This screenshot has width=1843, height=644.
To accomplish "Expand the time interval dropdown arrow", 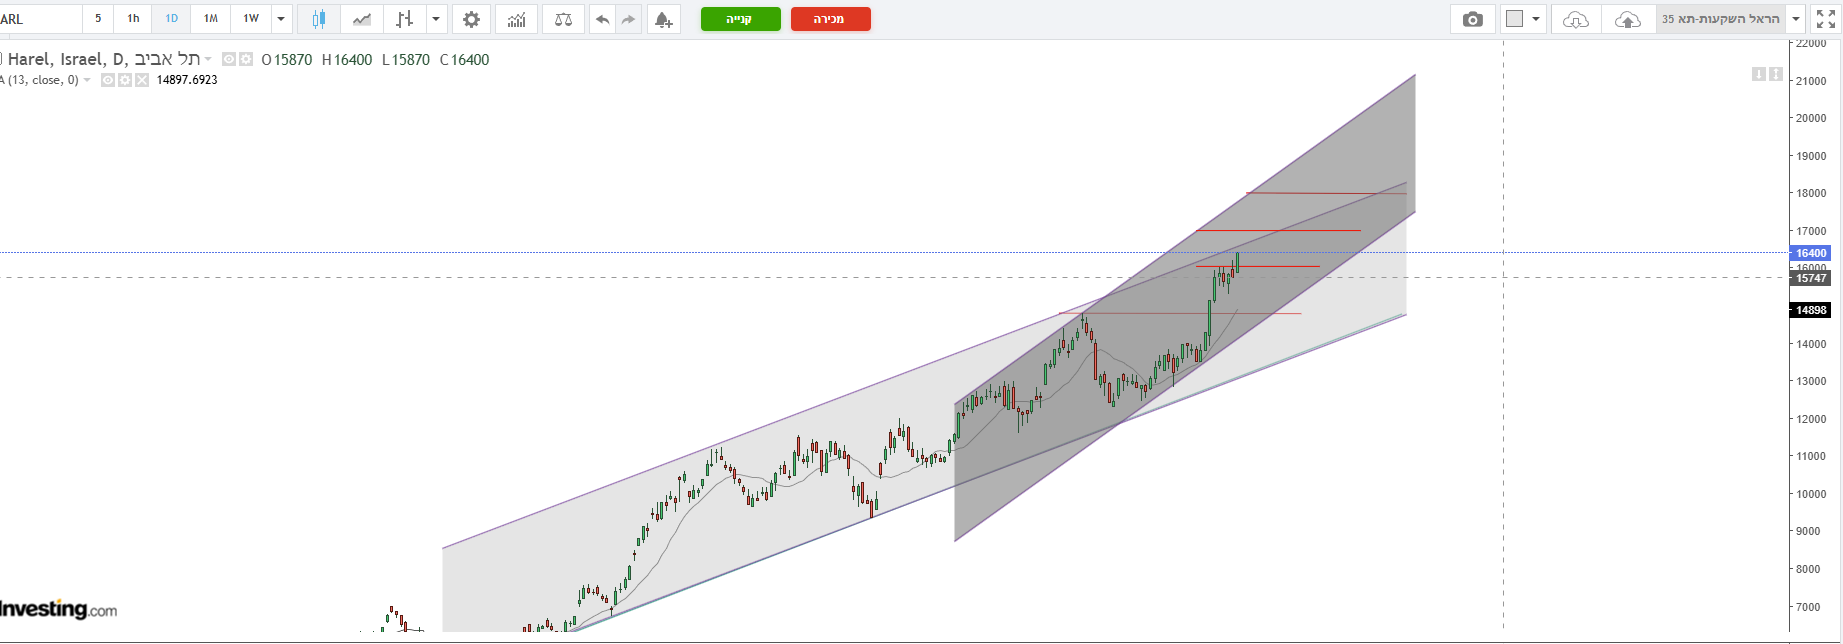I will pyautogui.click(x=281, y=19).
